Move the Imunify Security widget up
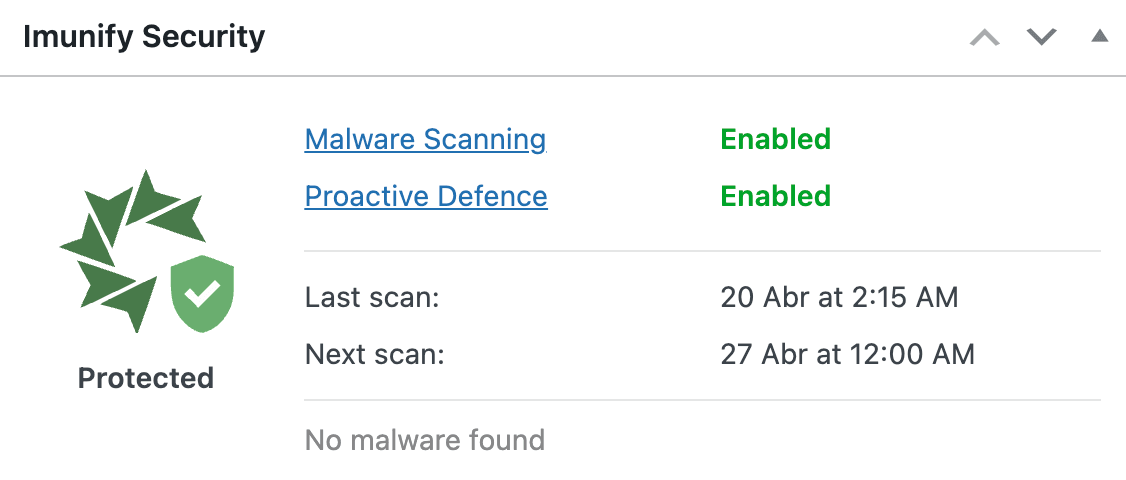1126x480 pixels. tap(985, 38)
